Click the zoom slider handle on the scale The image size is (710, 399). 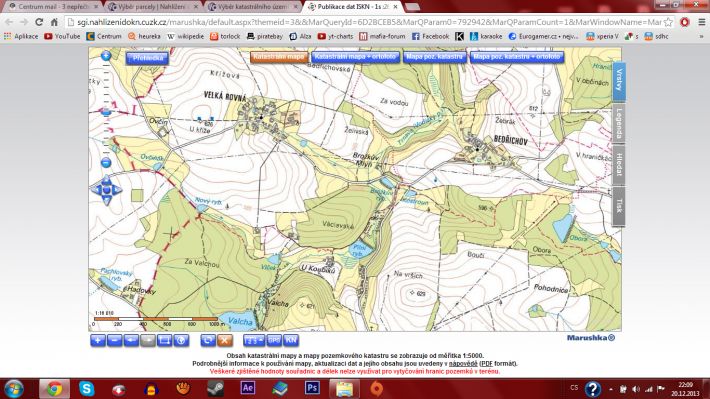(106, 112)
